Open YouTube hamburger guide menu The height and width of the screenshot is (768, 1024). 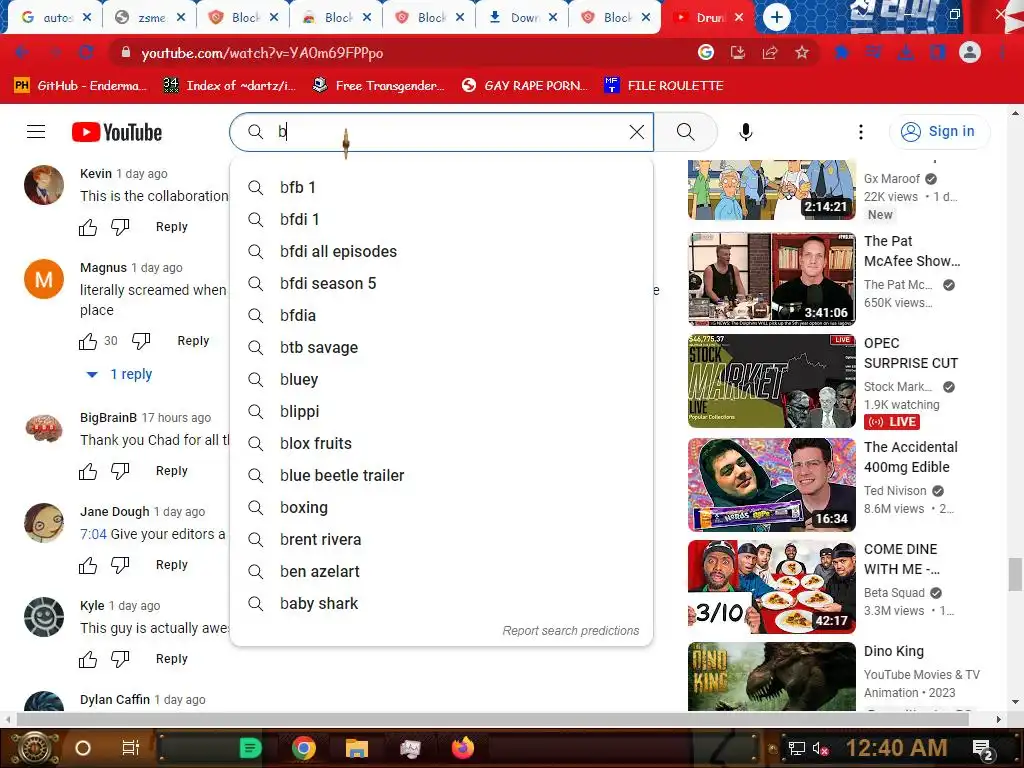[x=36, y=132]
